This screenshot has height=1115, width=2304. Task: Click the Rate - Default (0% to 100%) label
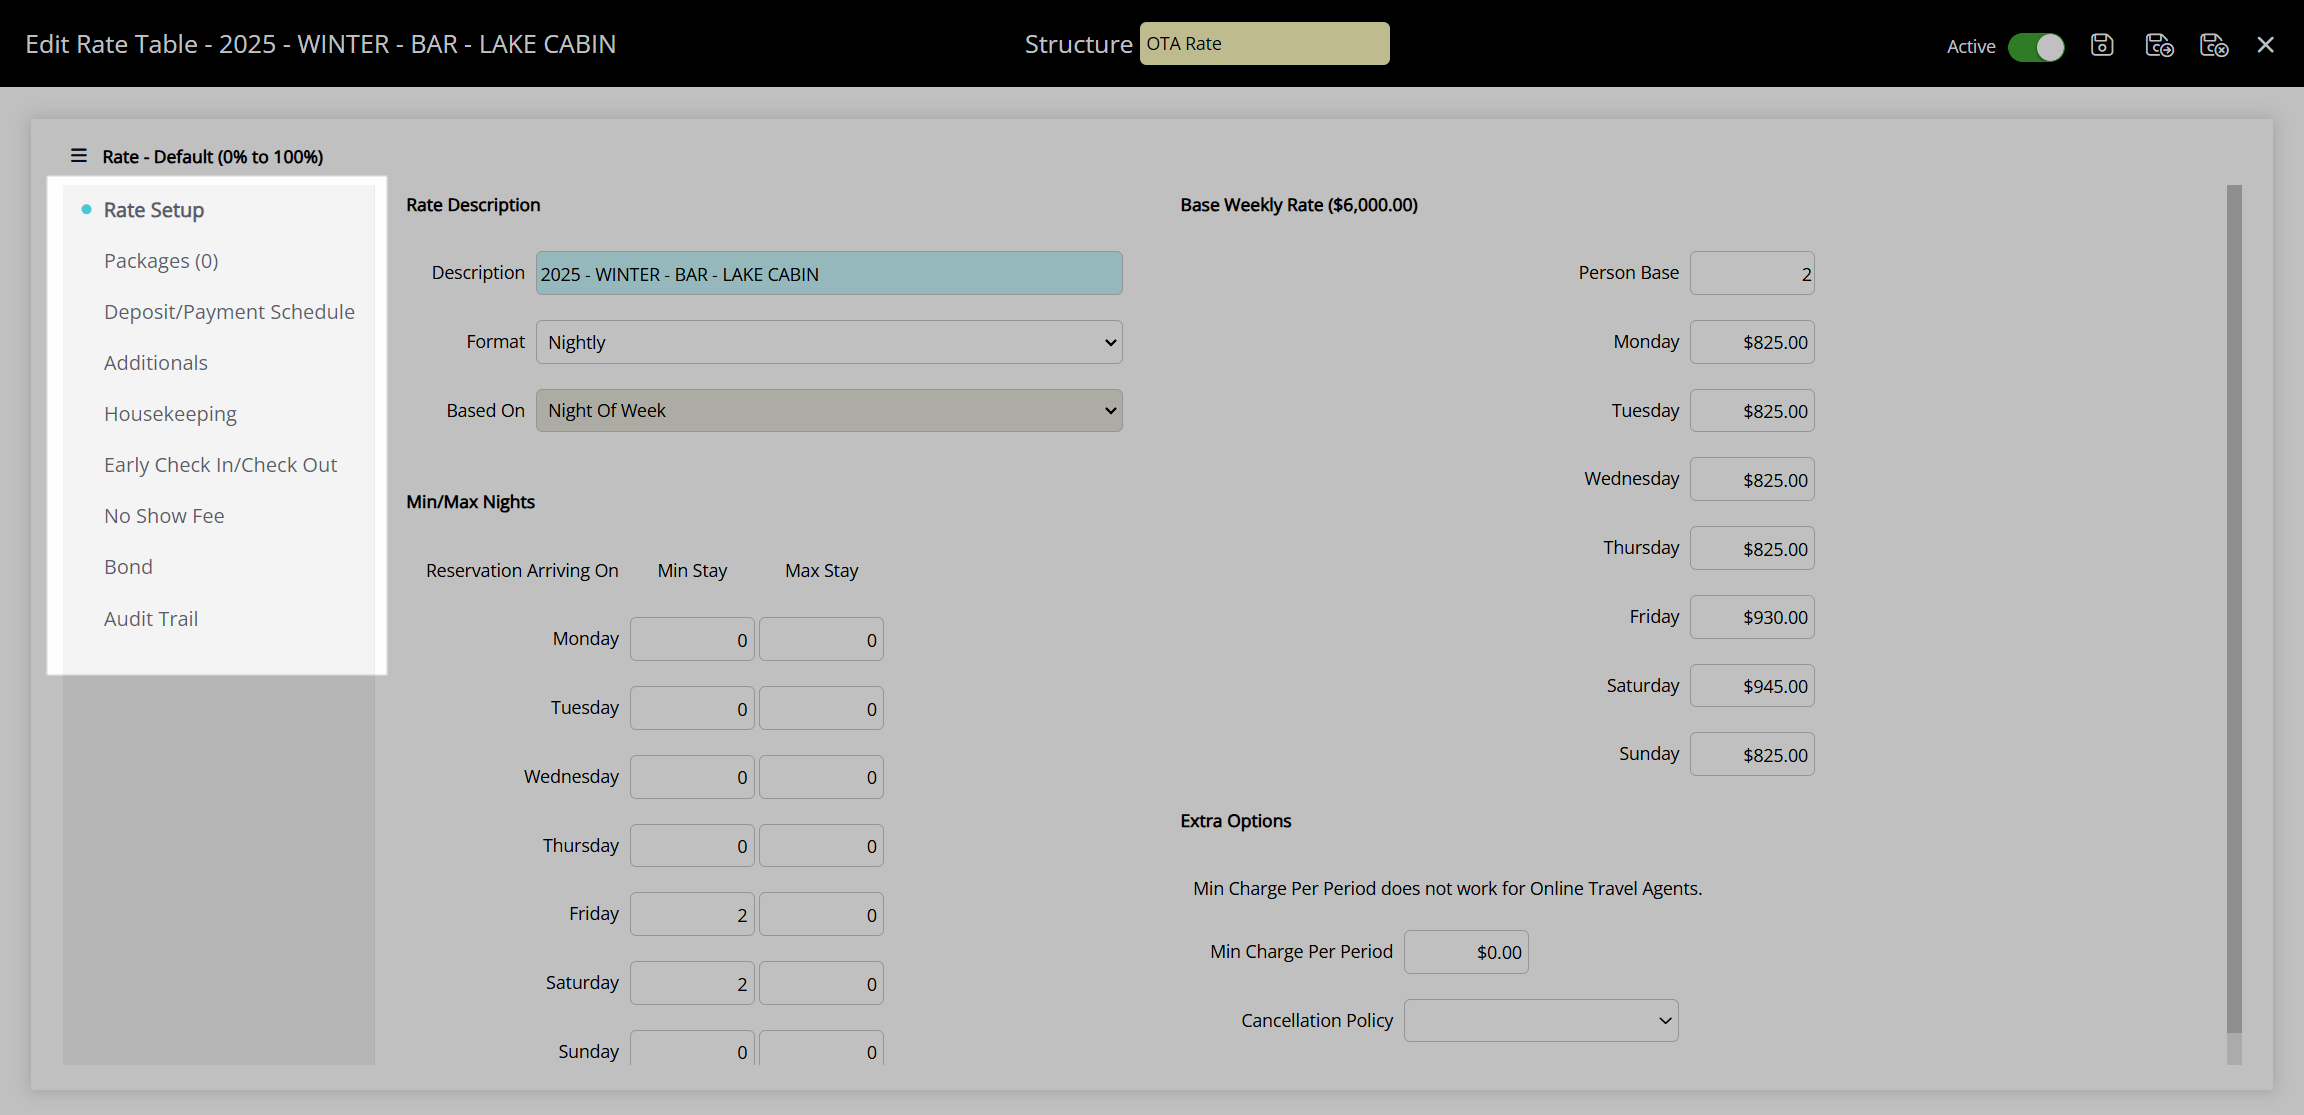click(x=213, y=157)
